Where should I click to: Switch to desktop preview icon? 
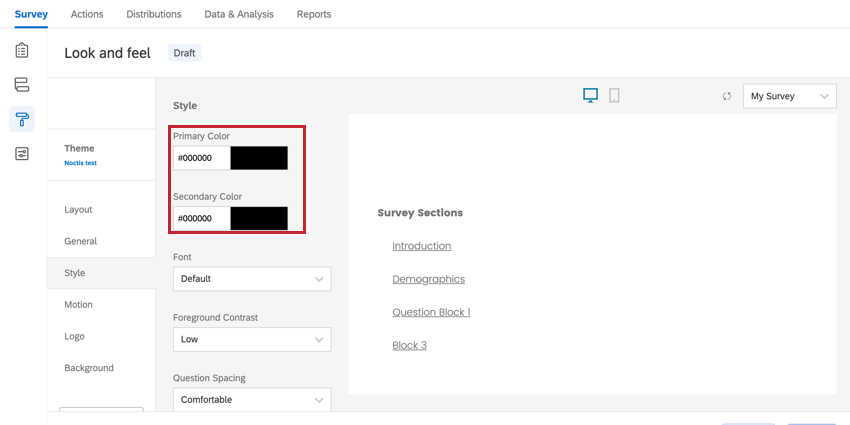(590, 96)
